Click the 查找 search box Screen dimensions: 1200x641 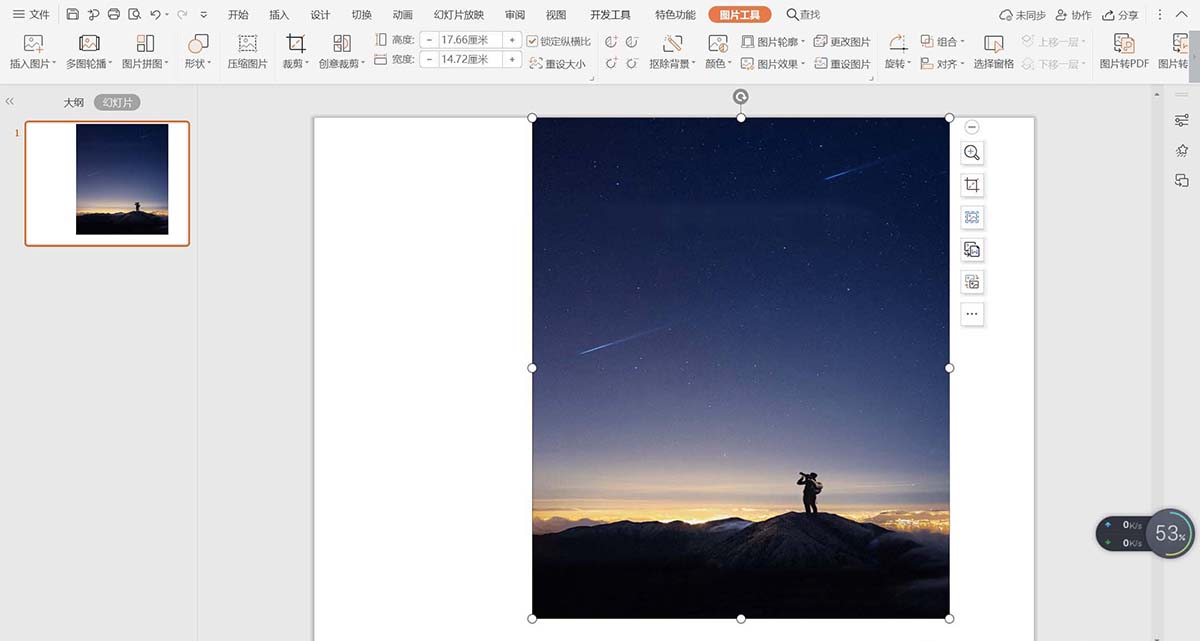(803, 15)
